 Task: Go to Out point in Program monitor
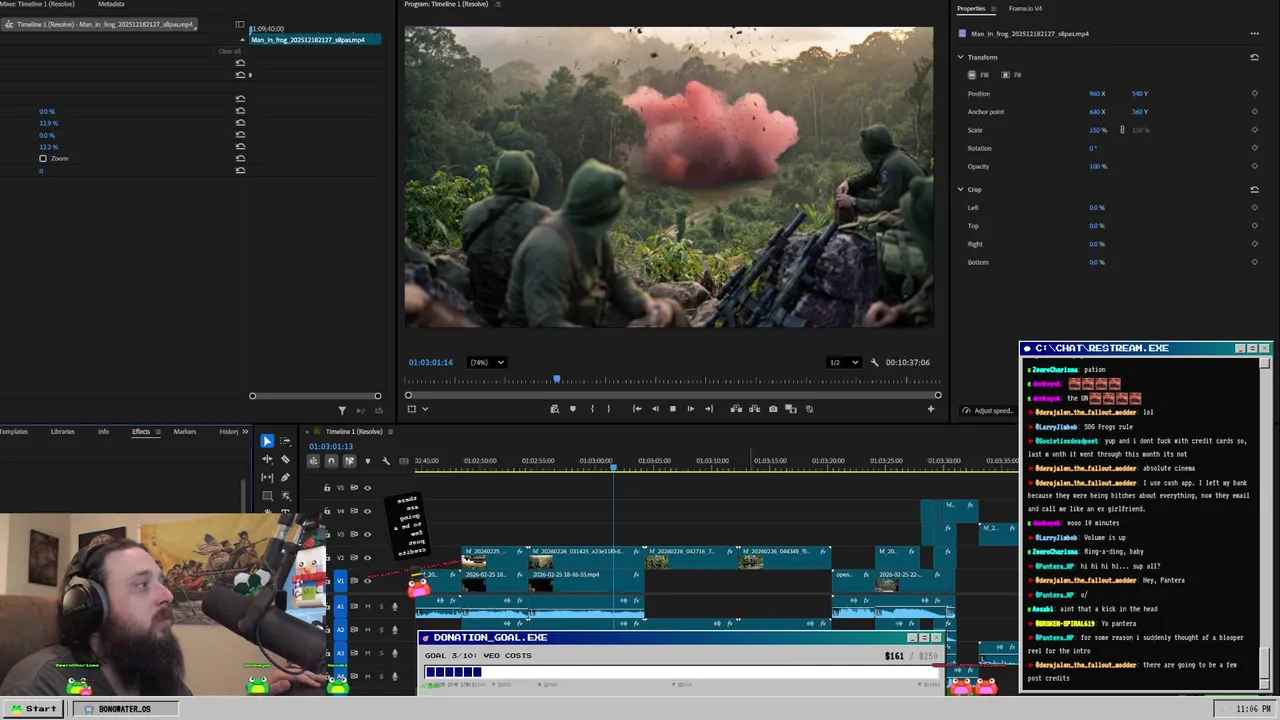coord(709,409)
